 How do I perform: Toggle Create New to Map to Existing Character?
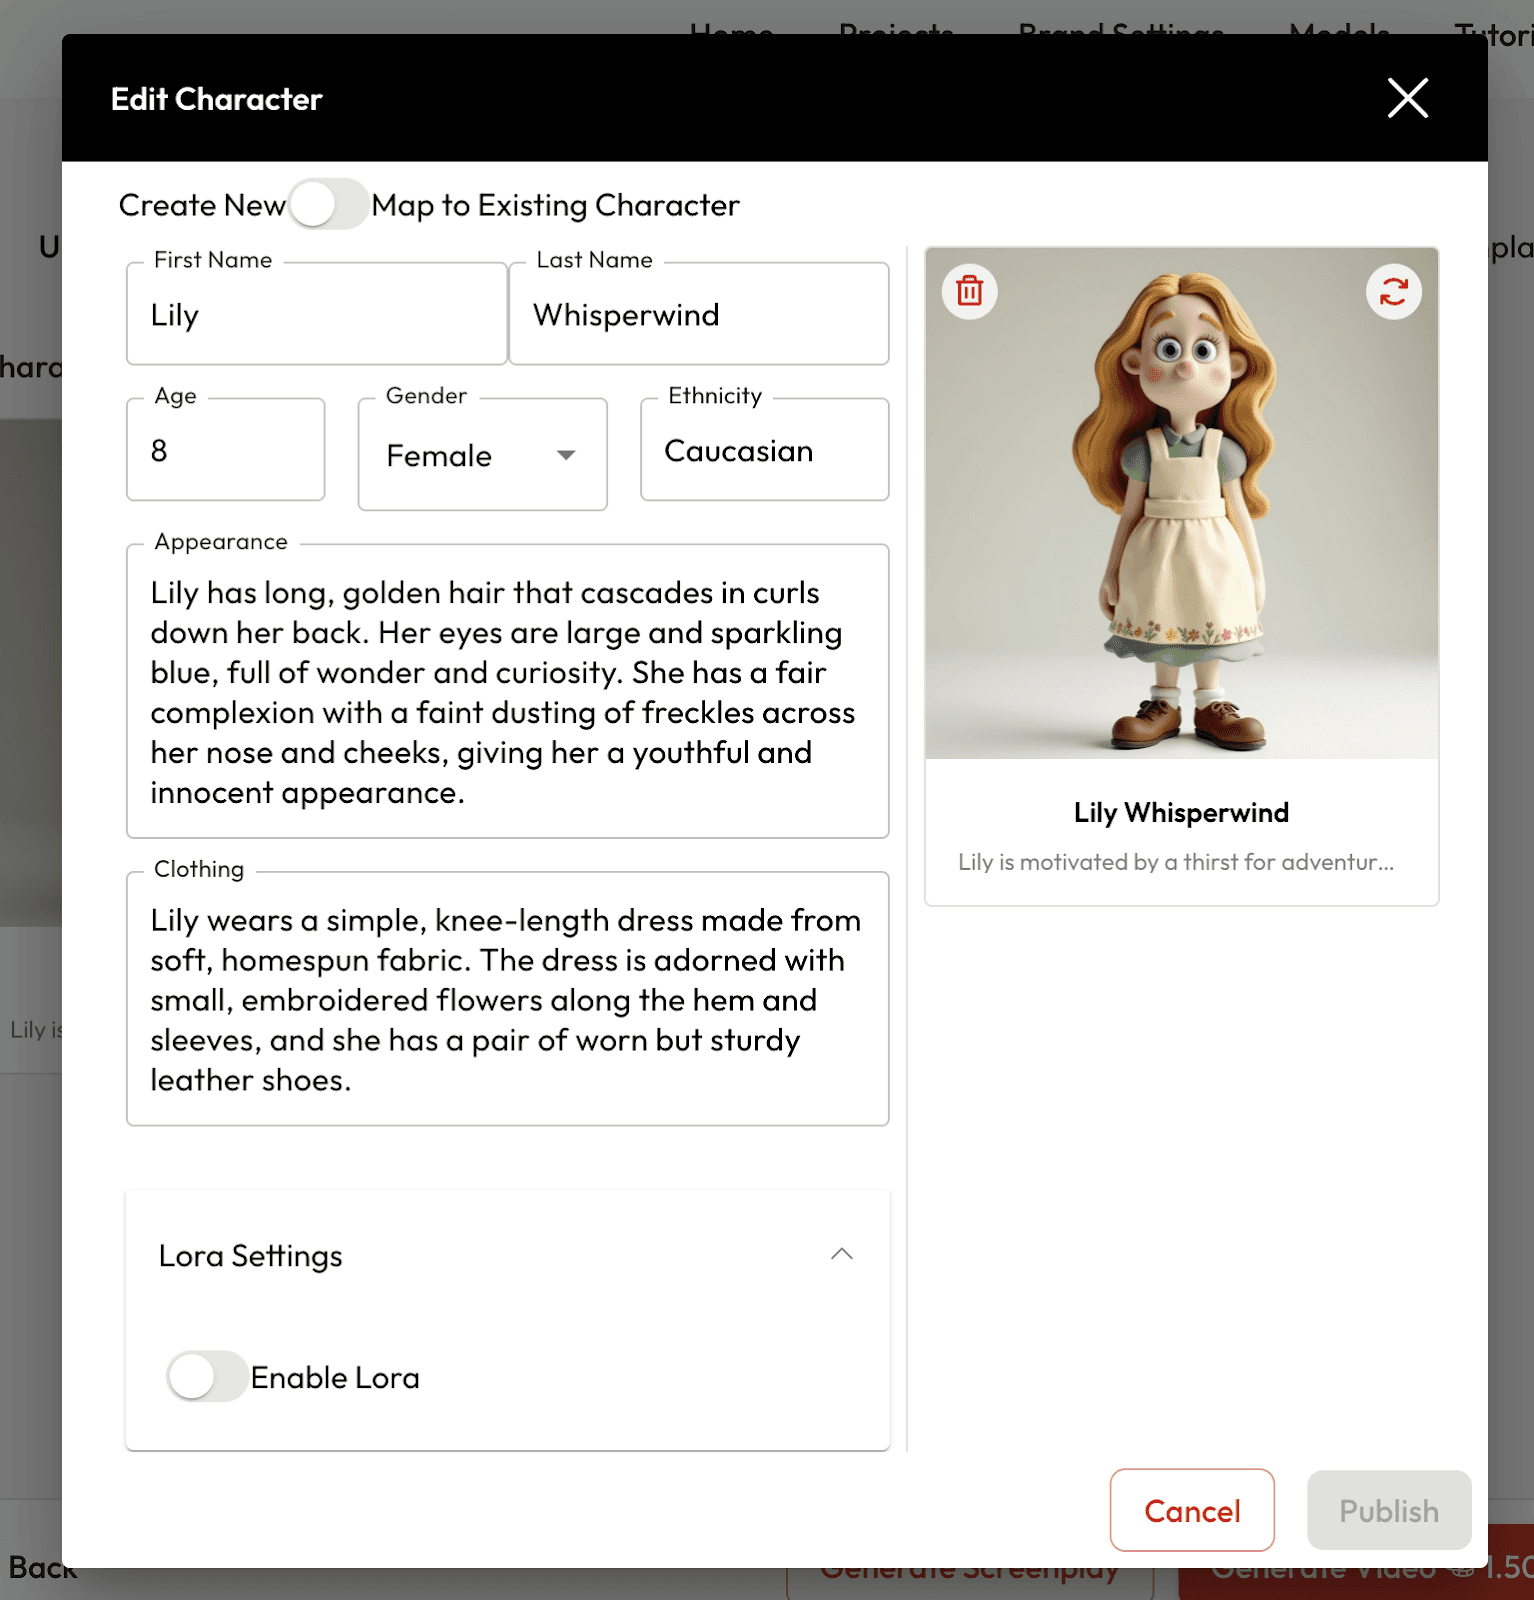click(327, 205)
